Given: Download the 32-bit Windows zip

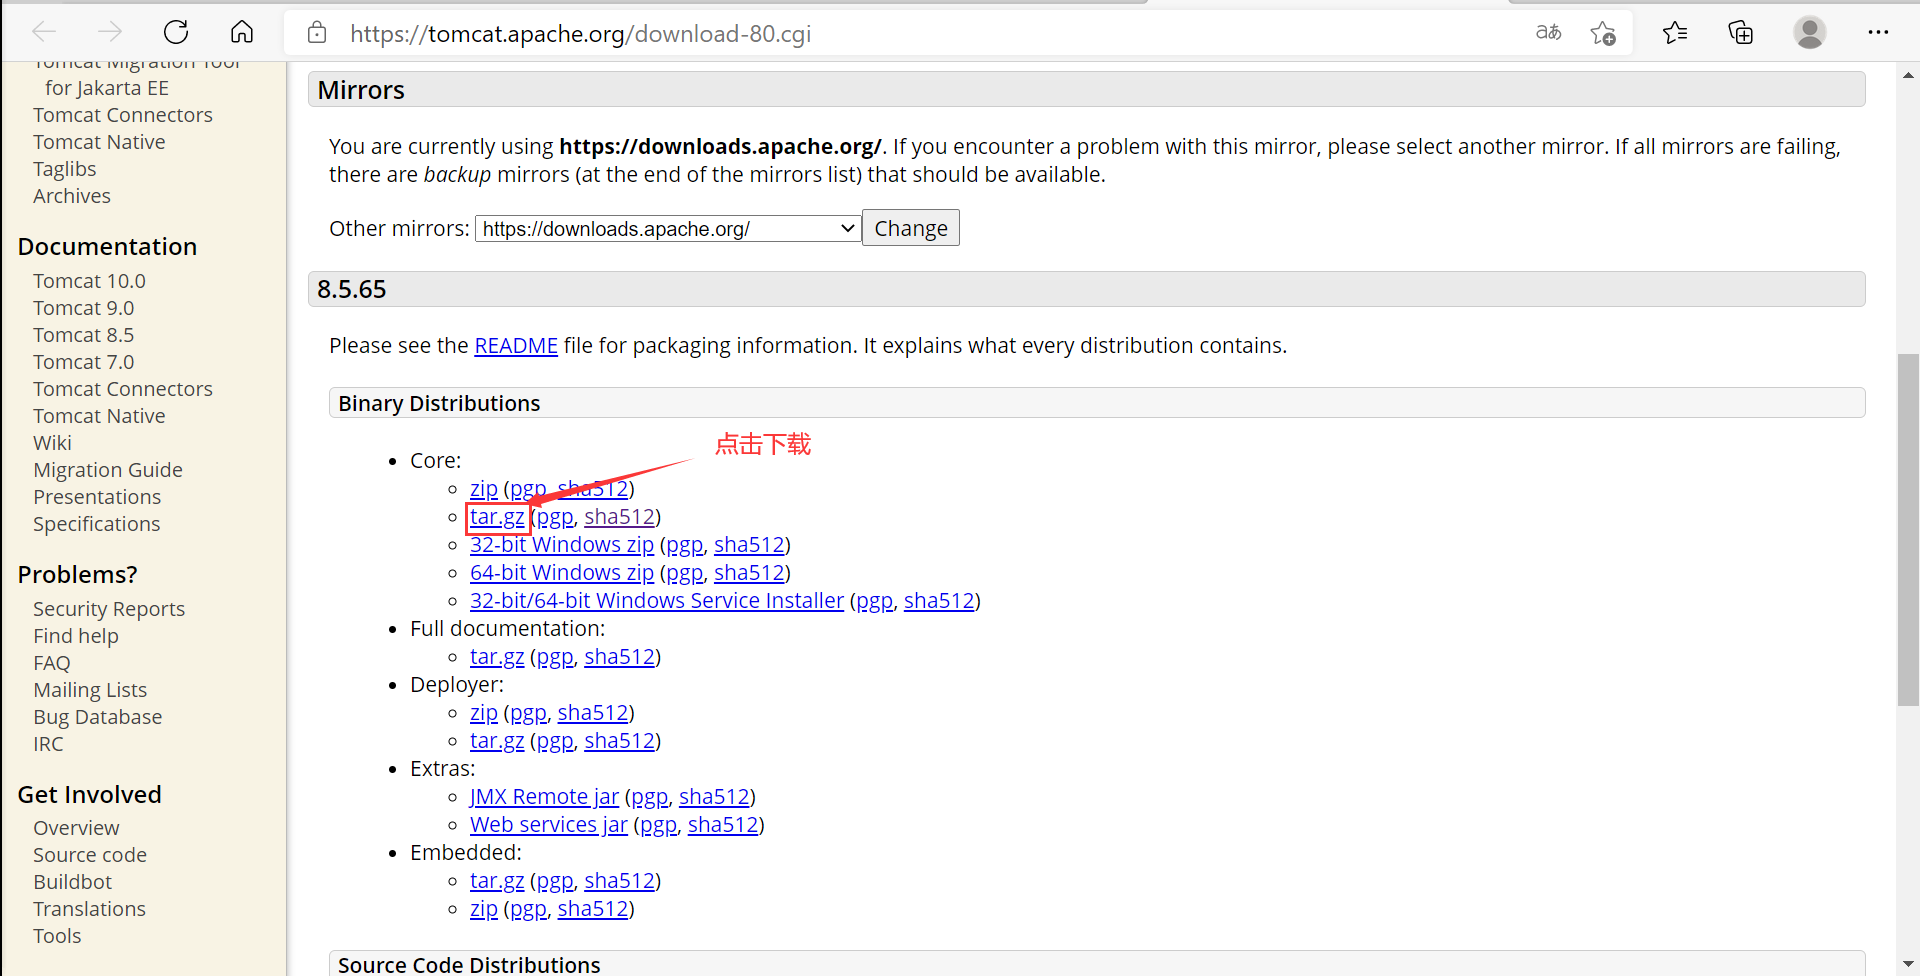Looking at the screenshot, I should point(562,545).
